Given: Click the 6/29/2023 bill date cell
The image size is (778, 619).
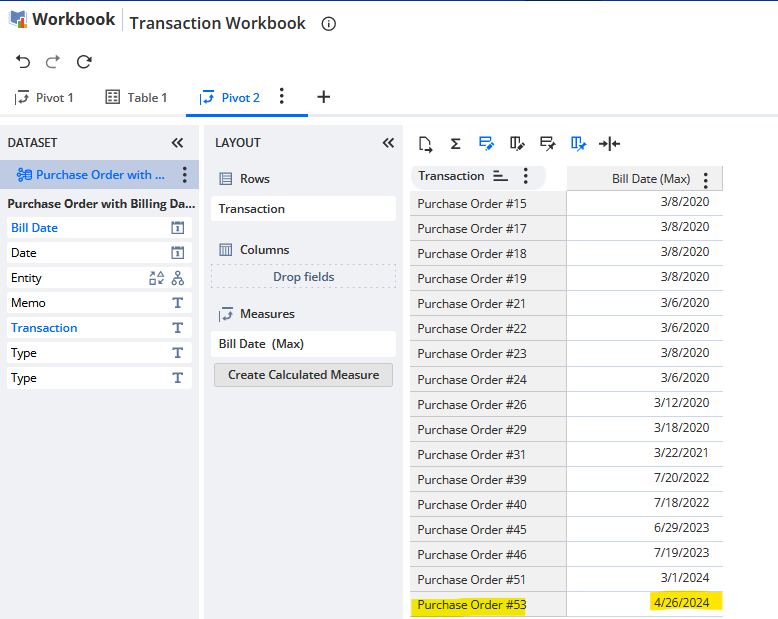Looking at the screenshot, I should (645, 528).
